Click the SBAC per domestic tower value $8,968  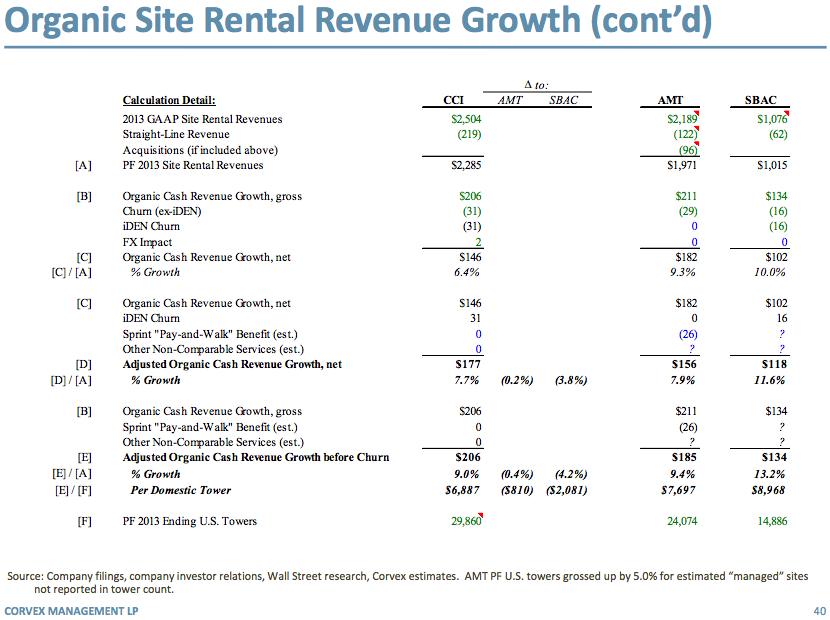(x=769, y=490)
